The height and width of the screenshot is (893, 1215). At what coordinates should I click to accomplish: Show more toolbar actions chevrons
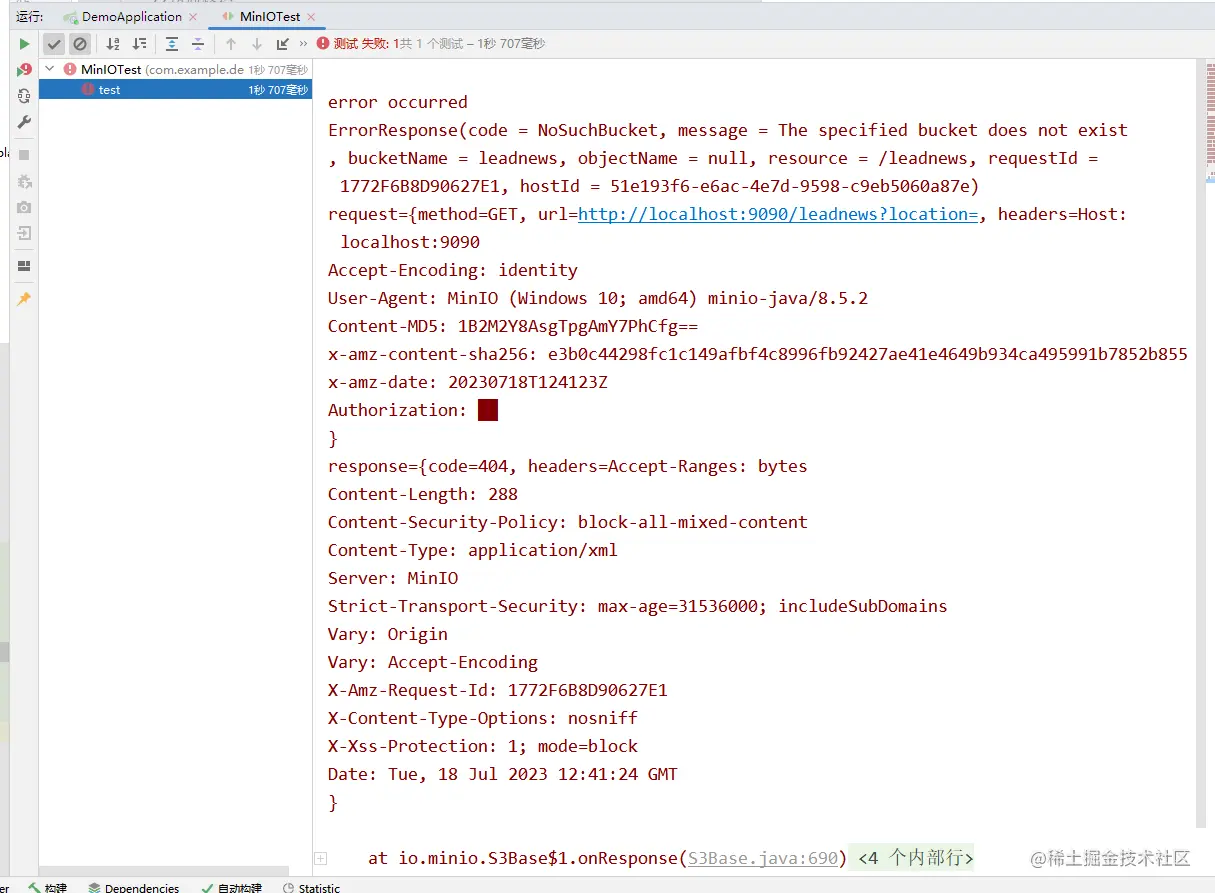tap(303, 44)
